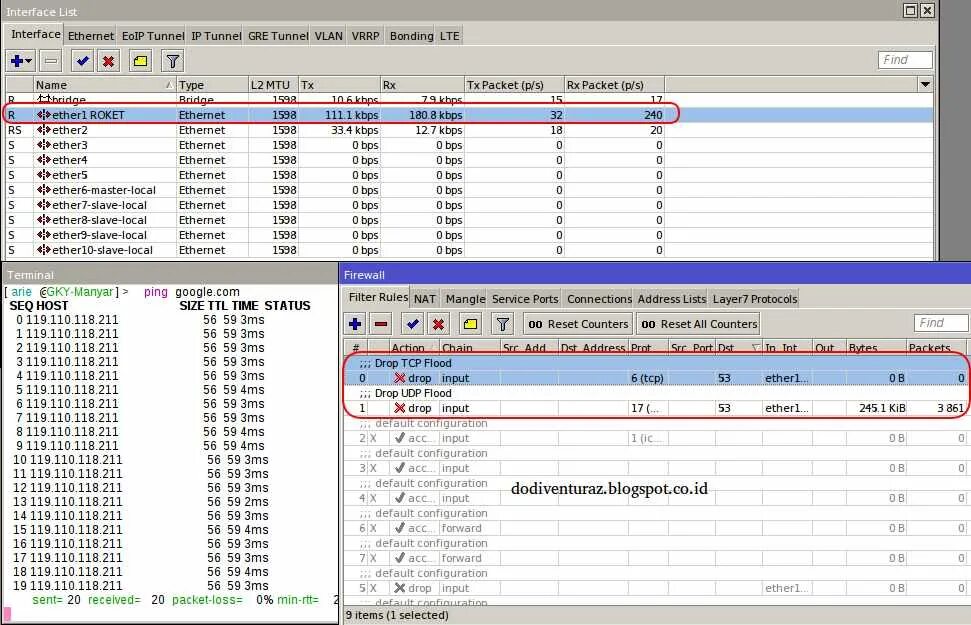
Task: Sort firewall rules by Packets column header
Action: click(937, 347)
